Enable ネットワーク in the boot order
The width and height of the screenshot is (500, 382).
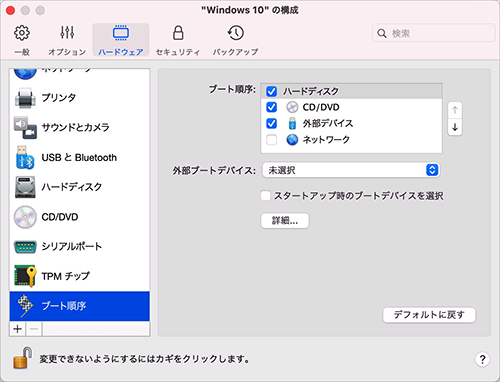pyautogui.click(x=271, y=140)
